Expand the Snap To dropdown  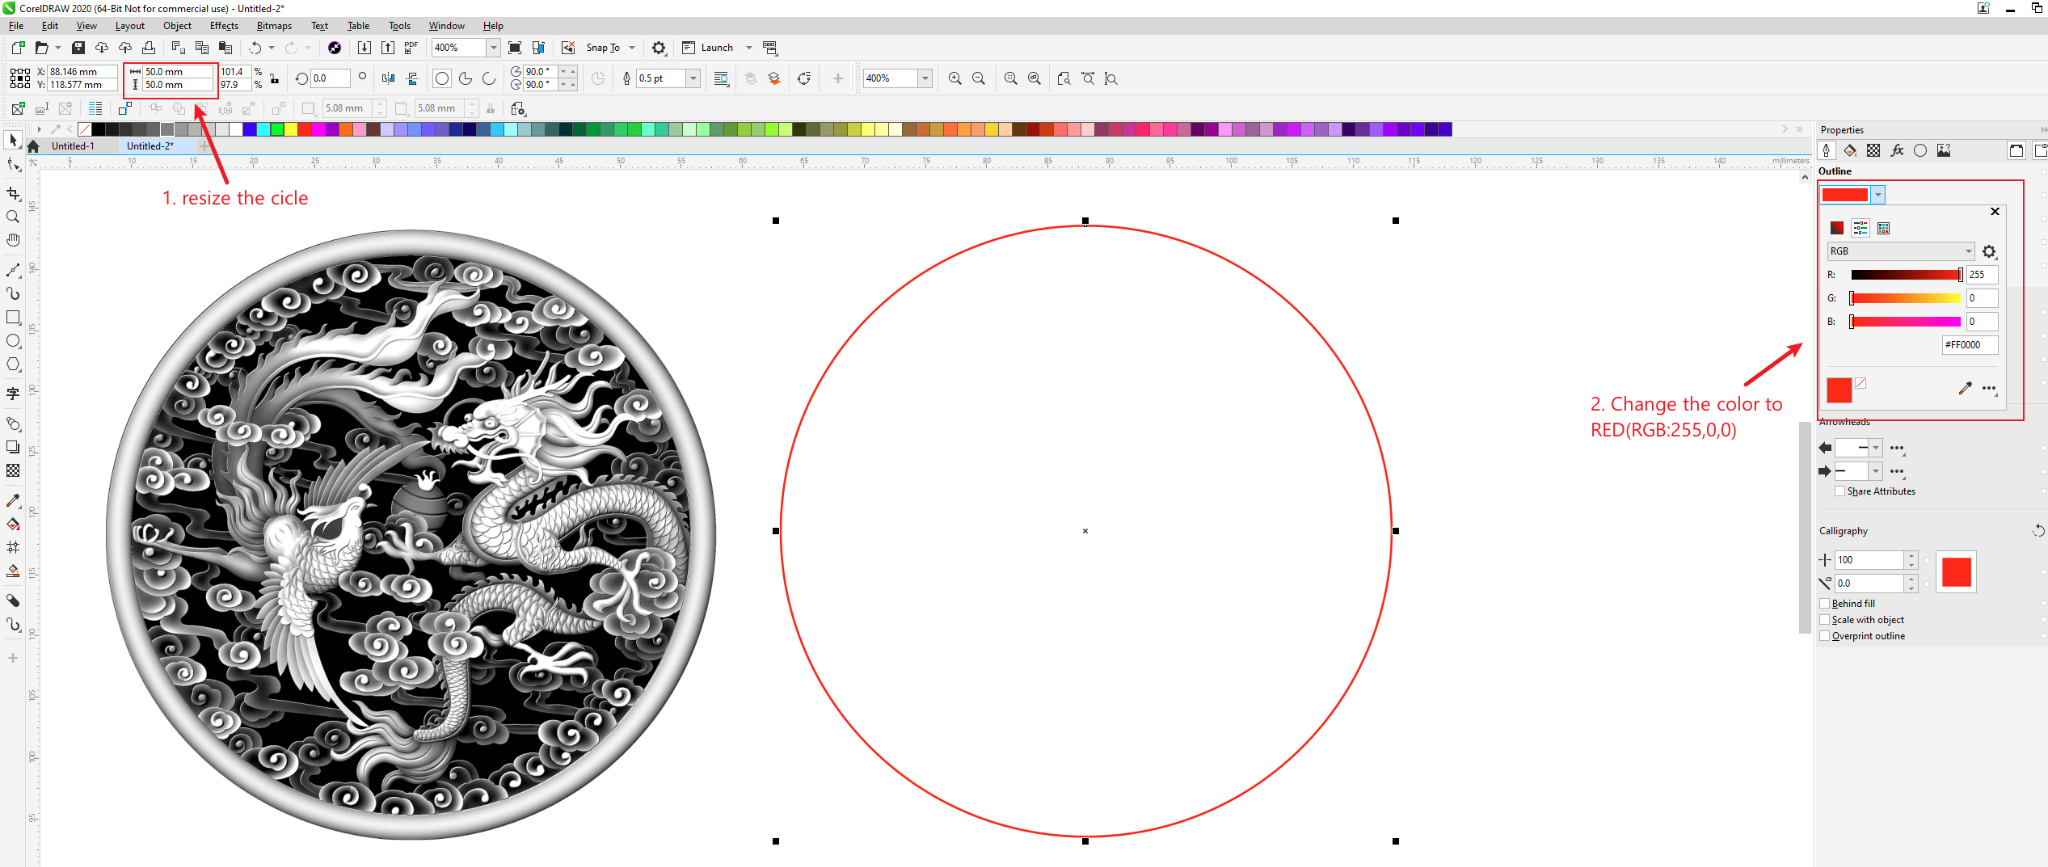pos(632,48)
